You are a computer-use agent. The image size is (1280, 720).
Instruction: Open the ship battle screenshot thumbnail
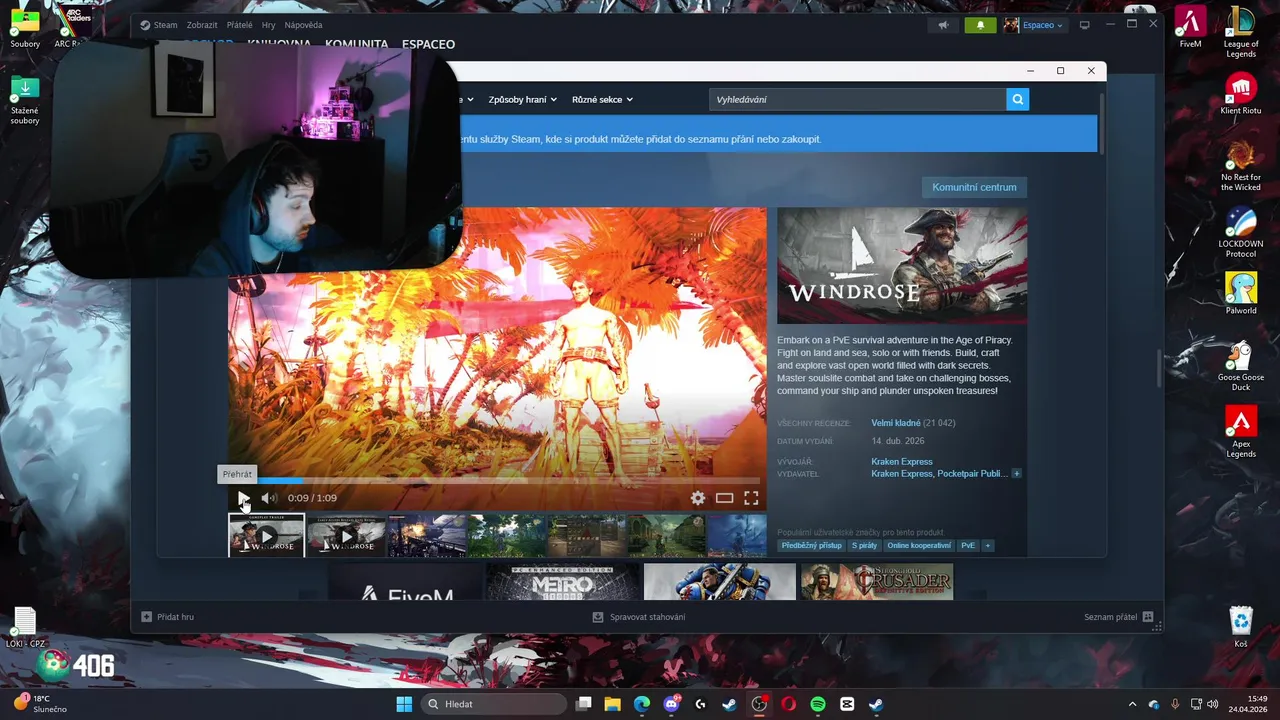point(427,535)
